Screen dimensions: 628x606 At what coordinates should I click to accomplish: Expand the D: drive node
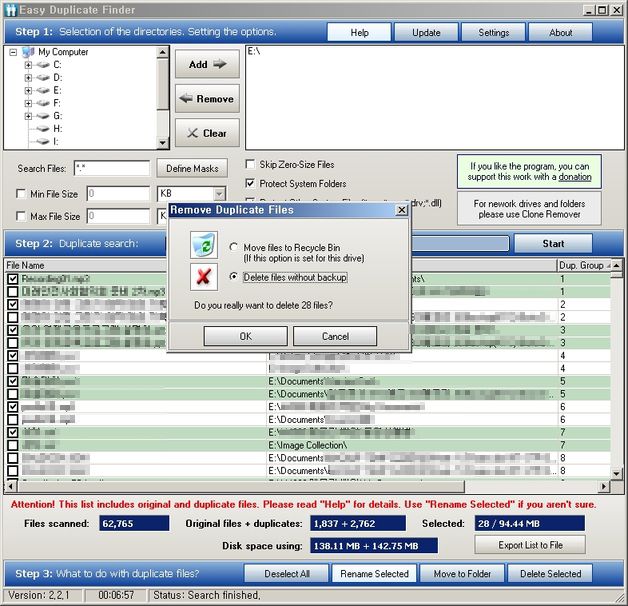(x=28, y=78)
